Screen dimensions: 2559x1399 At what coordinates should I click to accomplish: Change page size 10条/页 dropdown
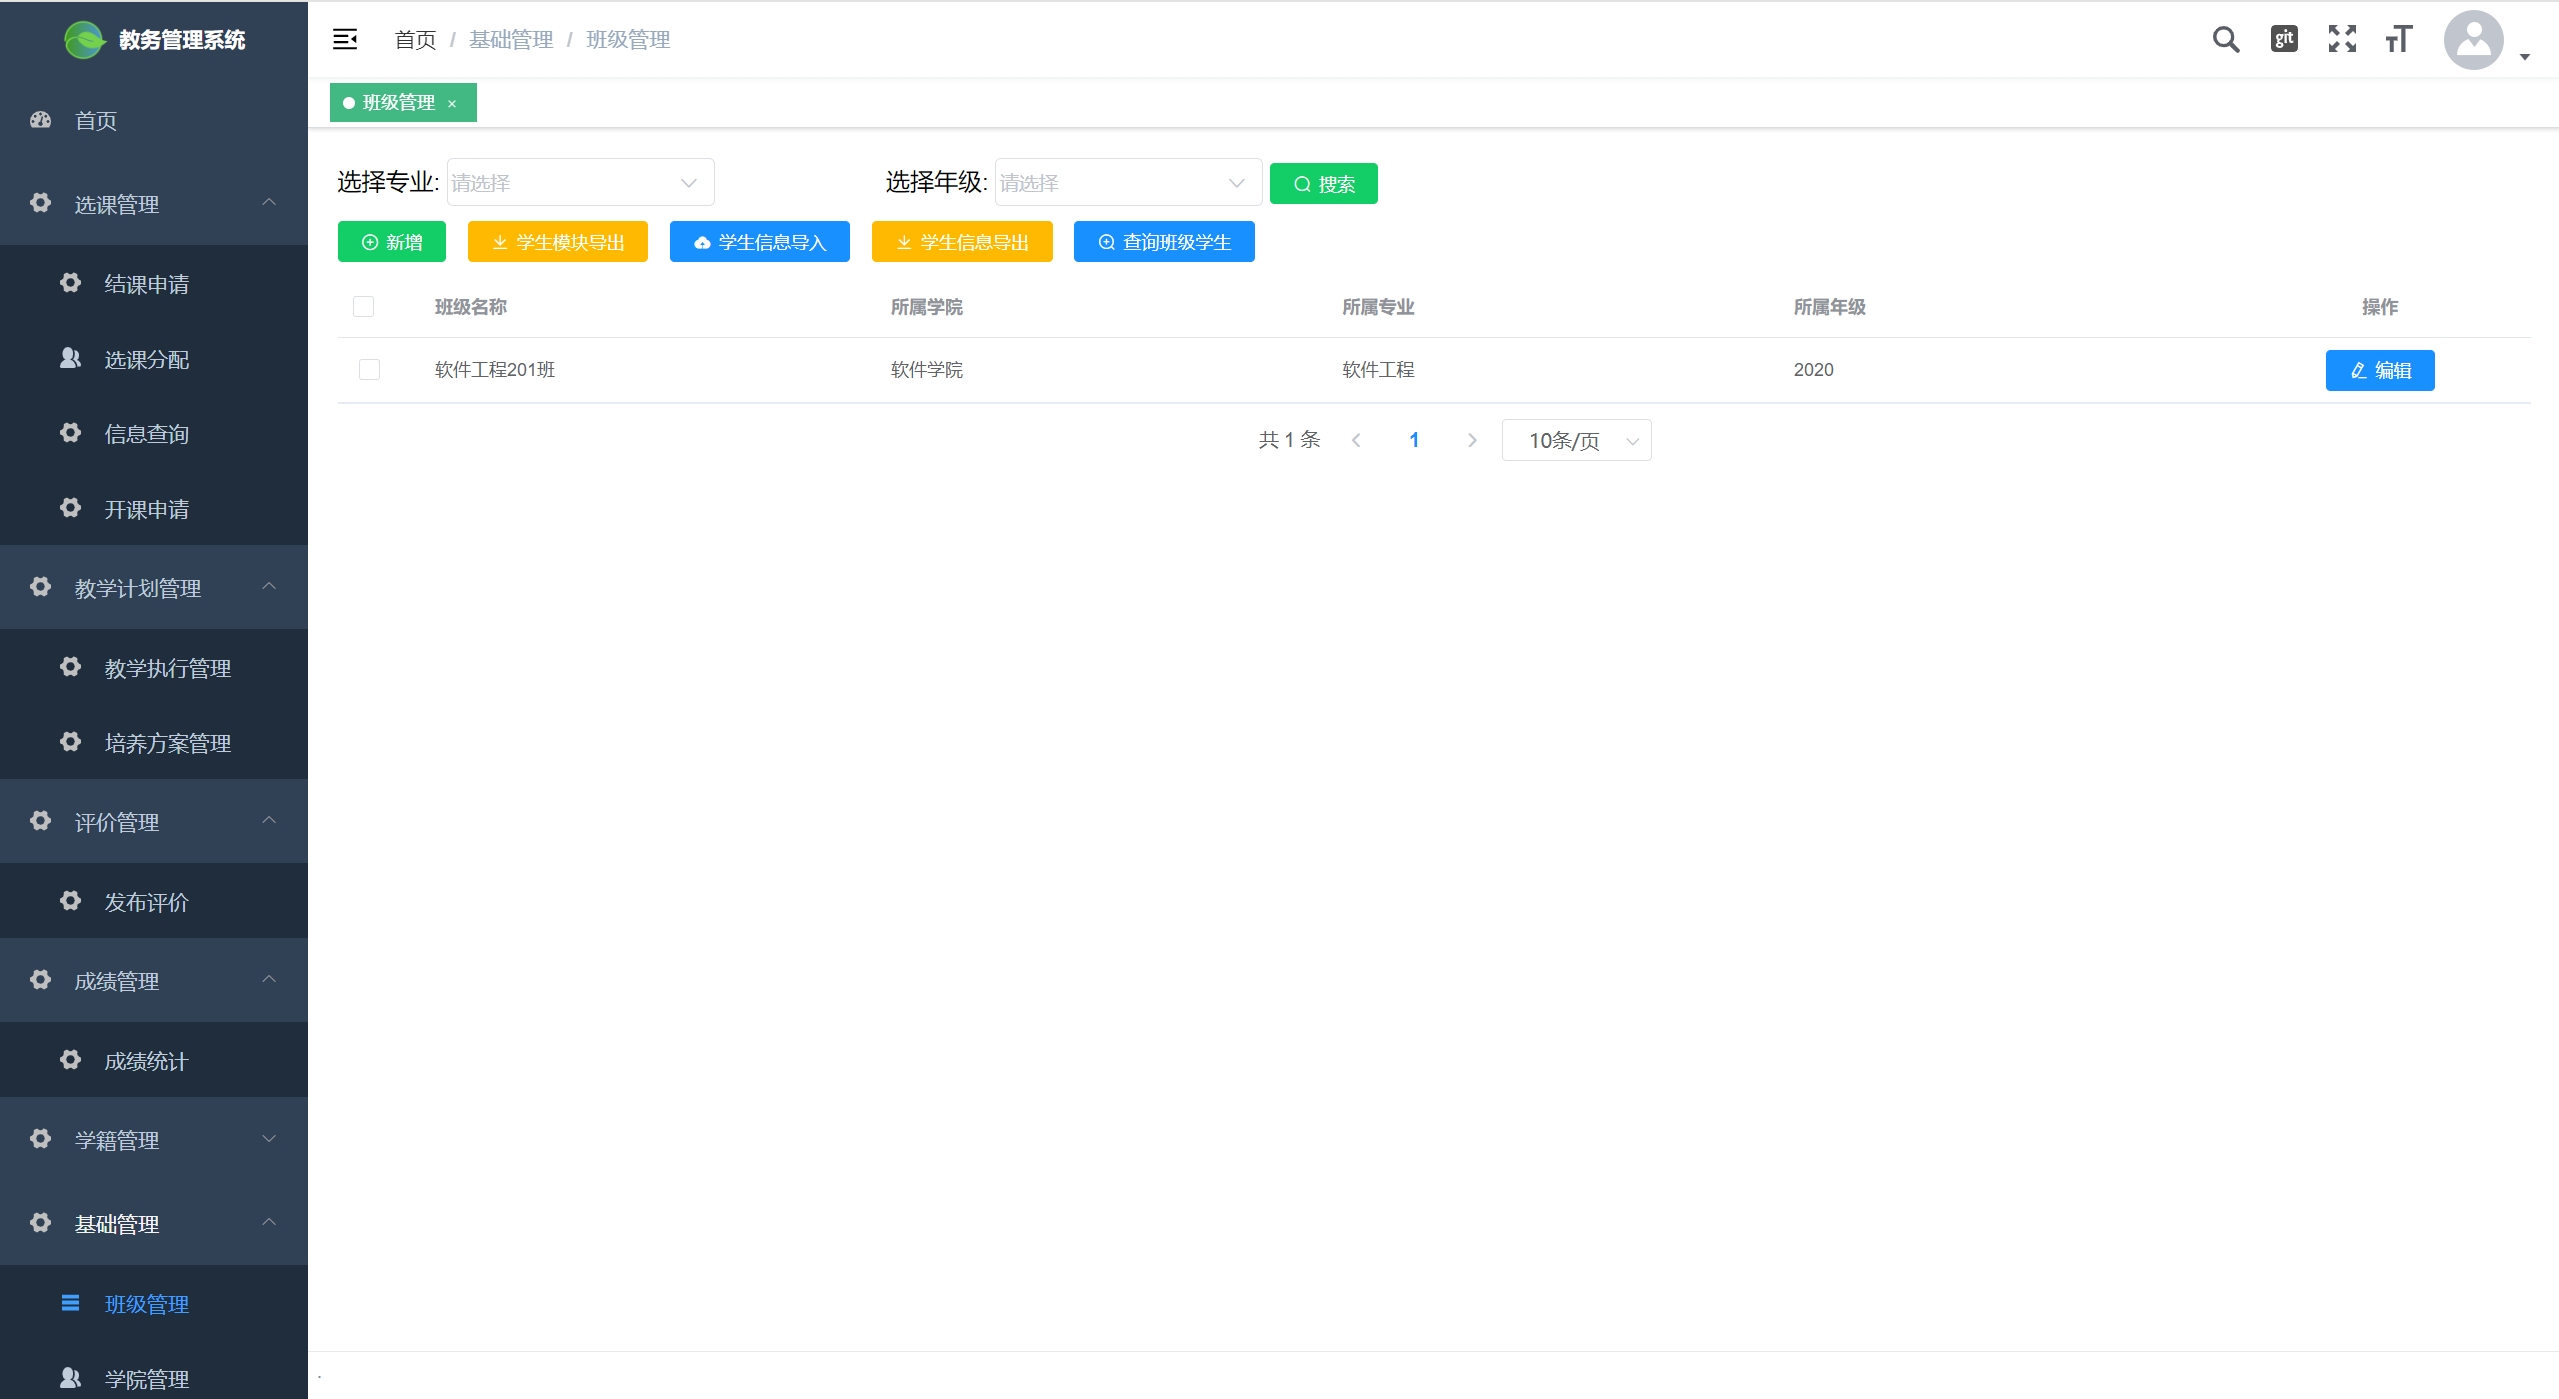1576,441
